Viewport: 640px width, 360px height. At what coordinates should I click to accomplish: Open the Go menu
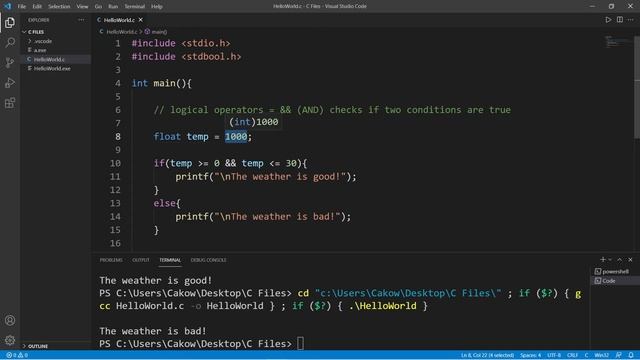pyautogui.click(x=98, y=7)
